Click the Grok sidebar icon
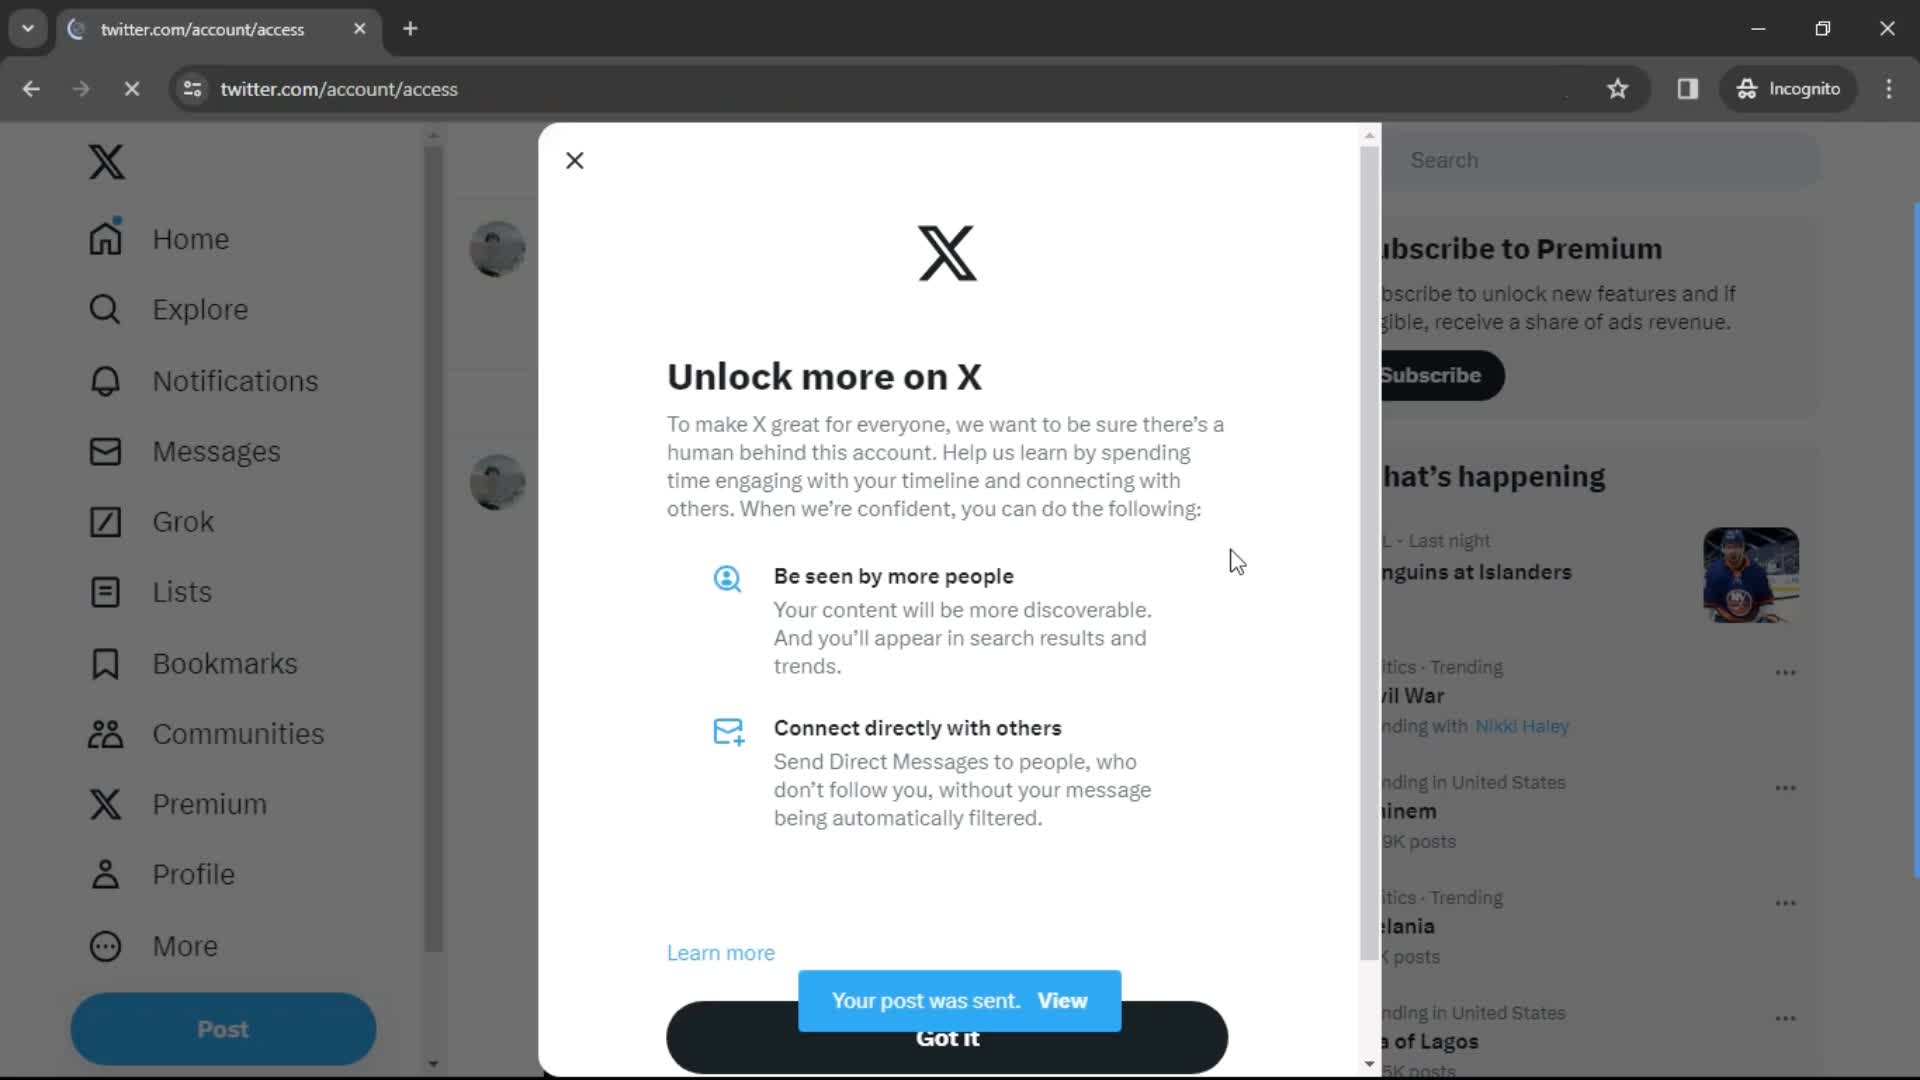Image resolution: width=1920 pixels, height=1080 pixels. click(x=105, y=520)
